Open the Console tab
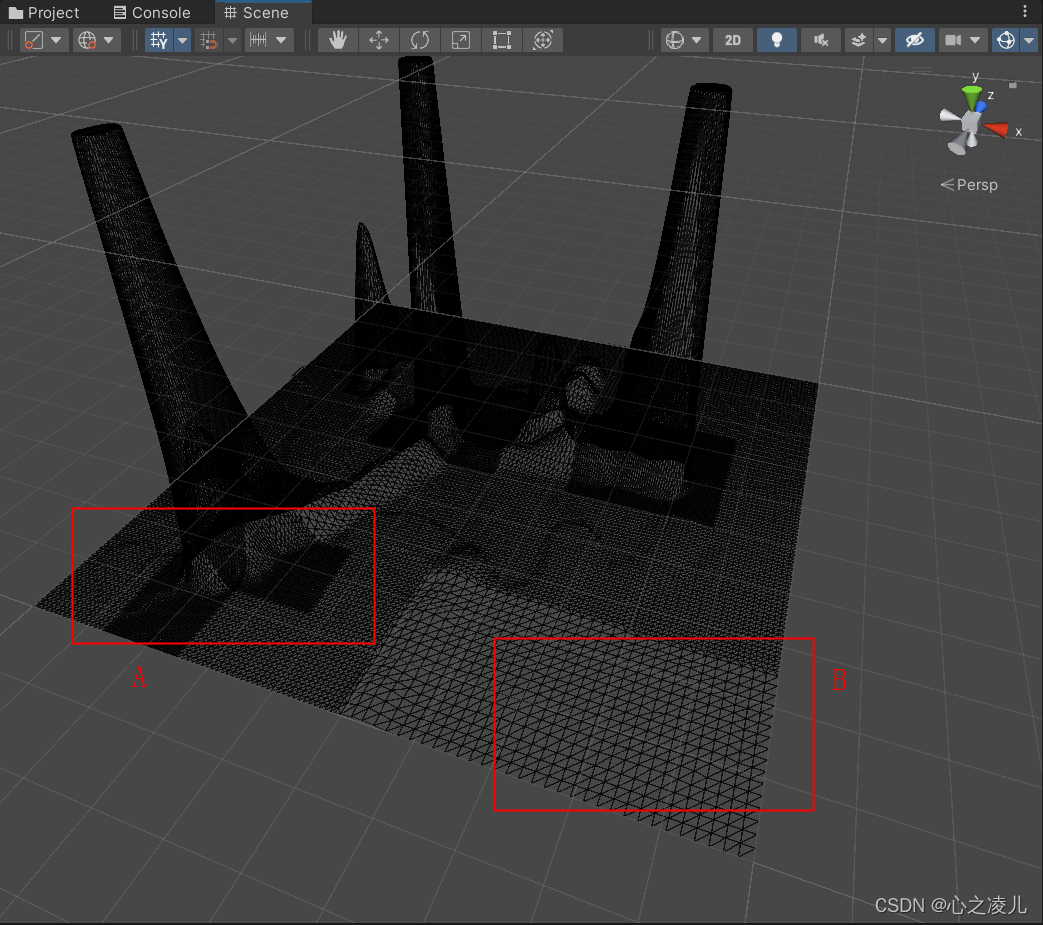 [152, 13]
